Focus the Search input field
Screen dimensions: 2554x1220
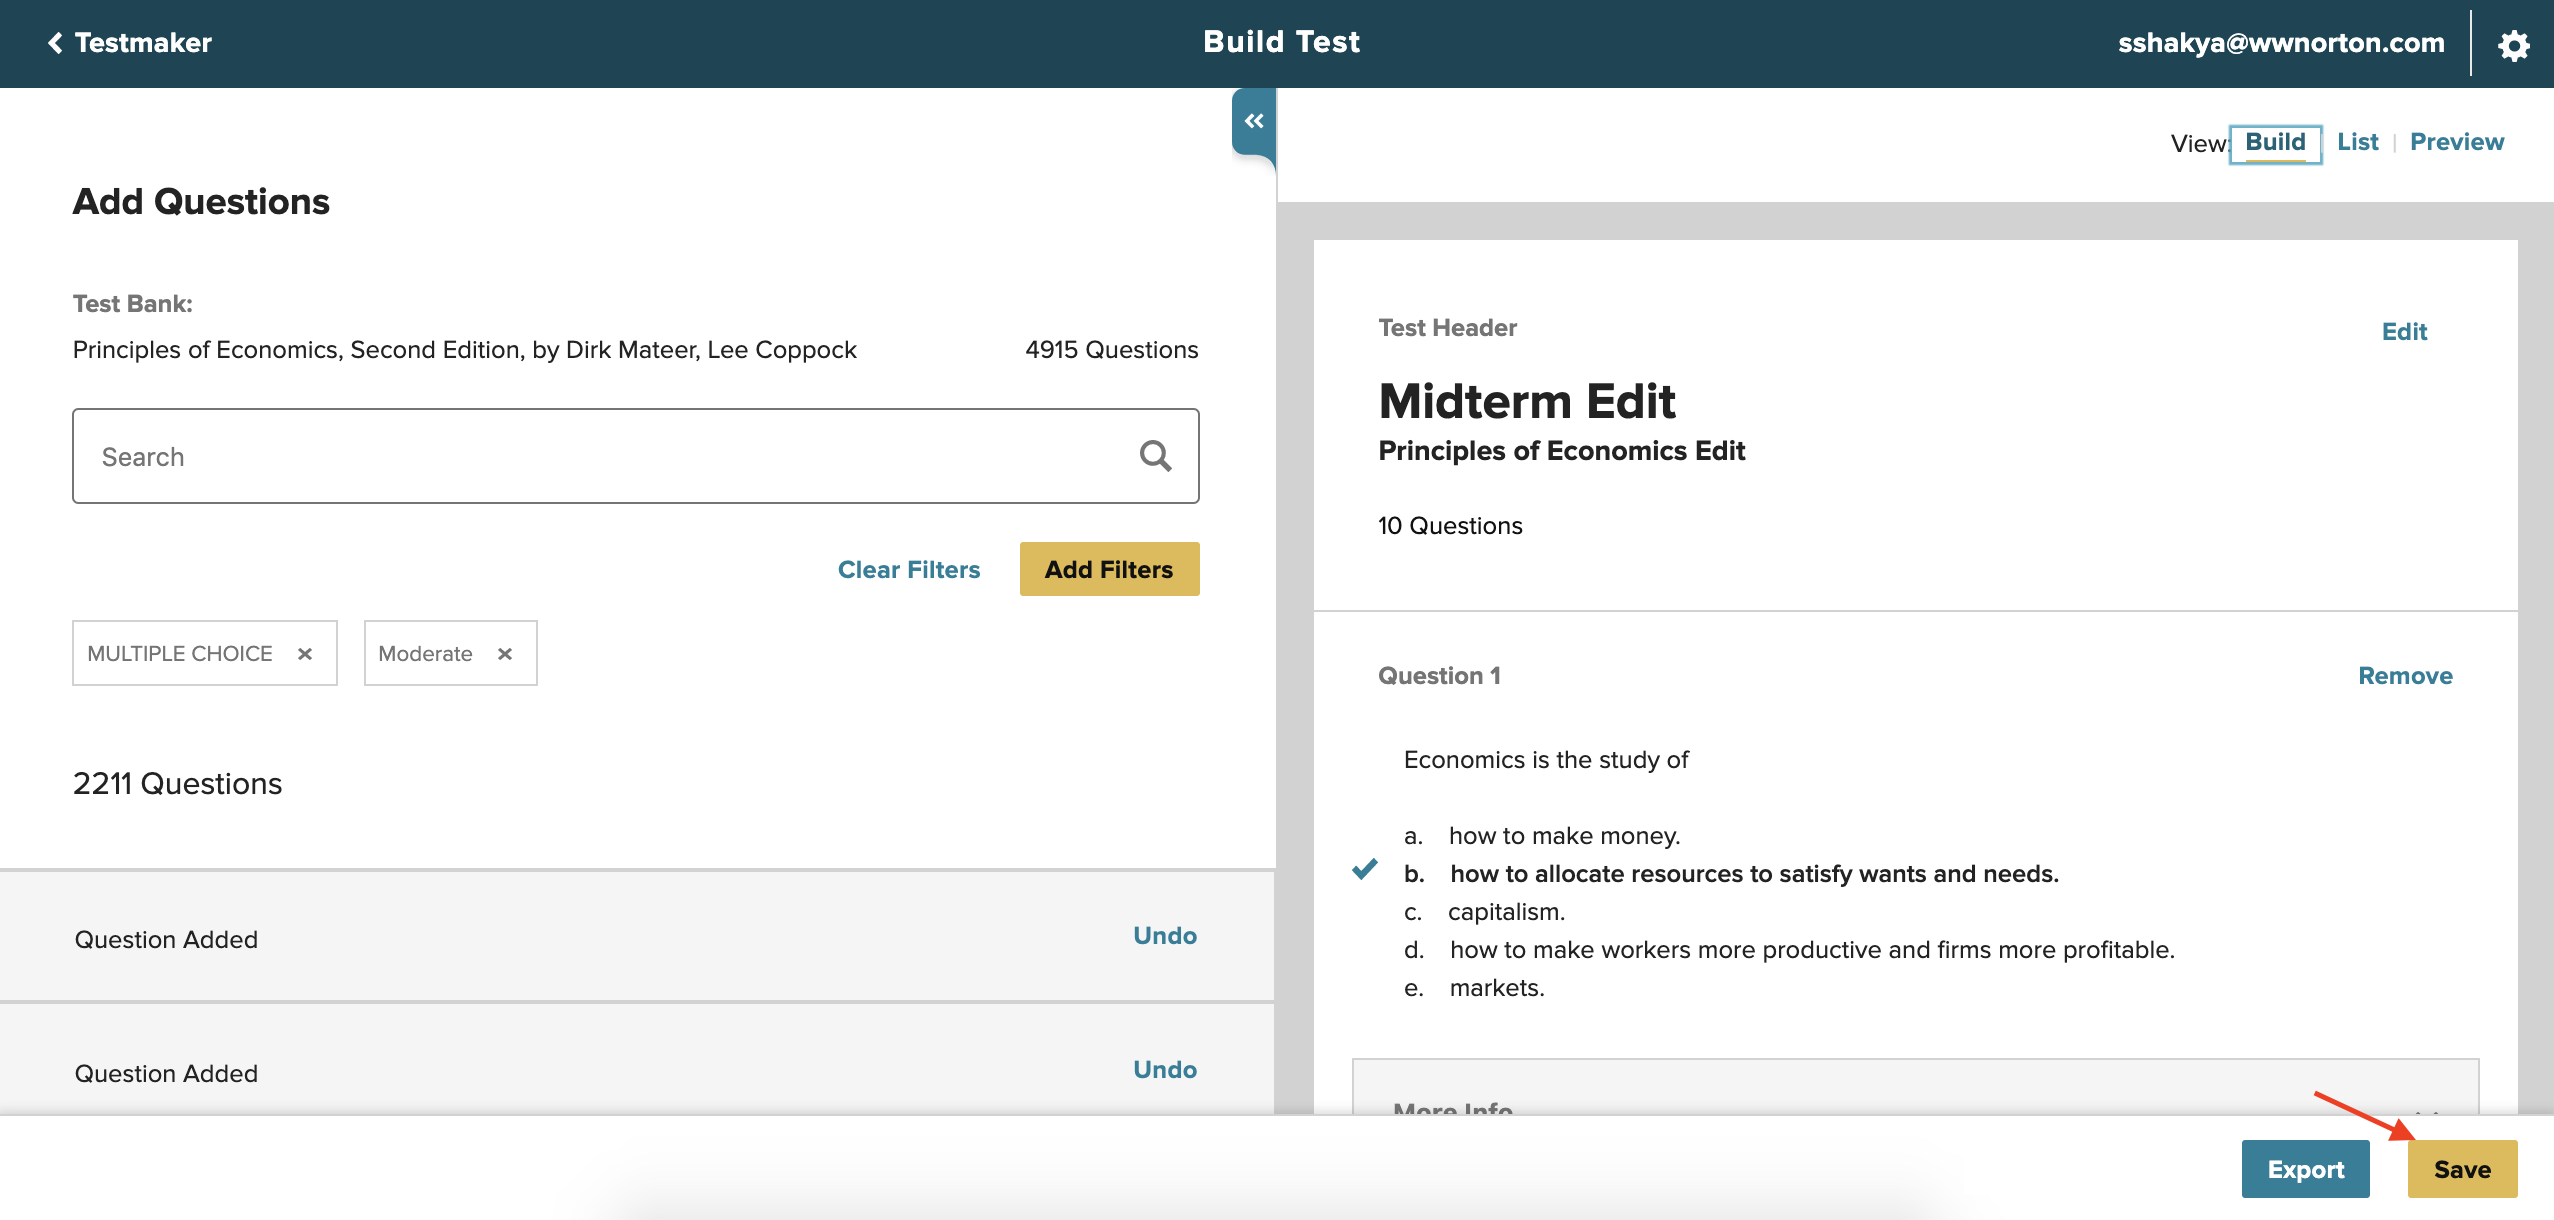600,456
